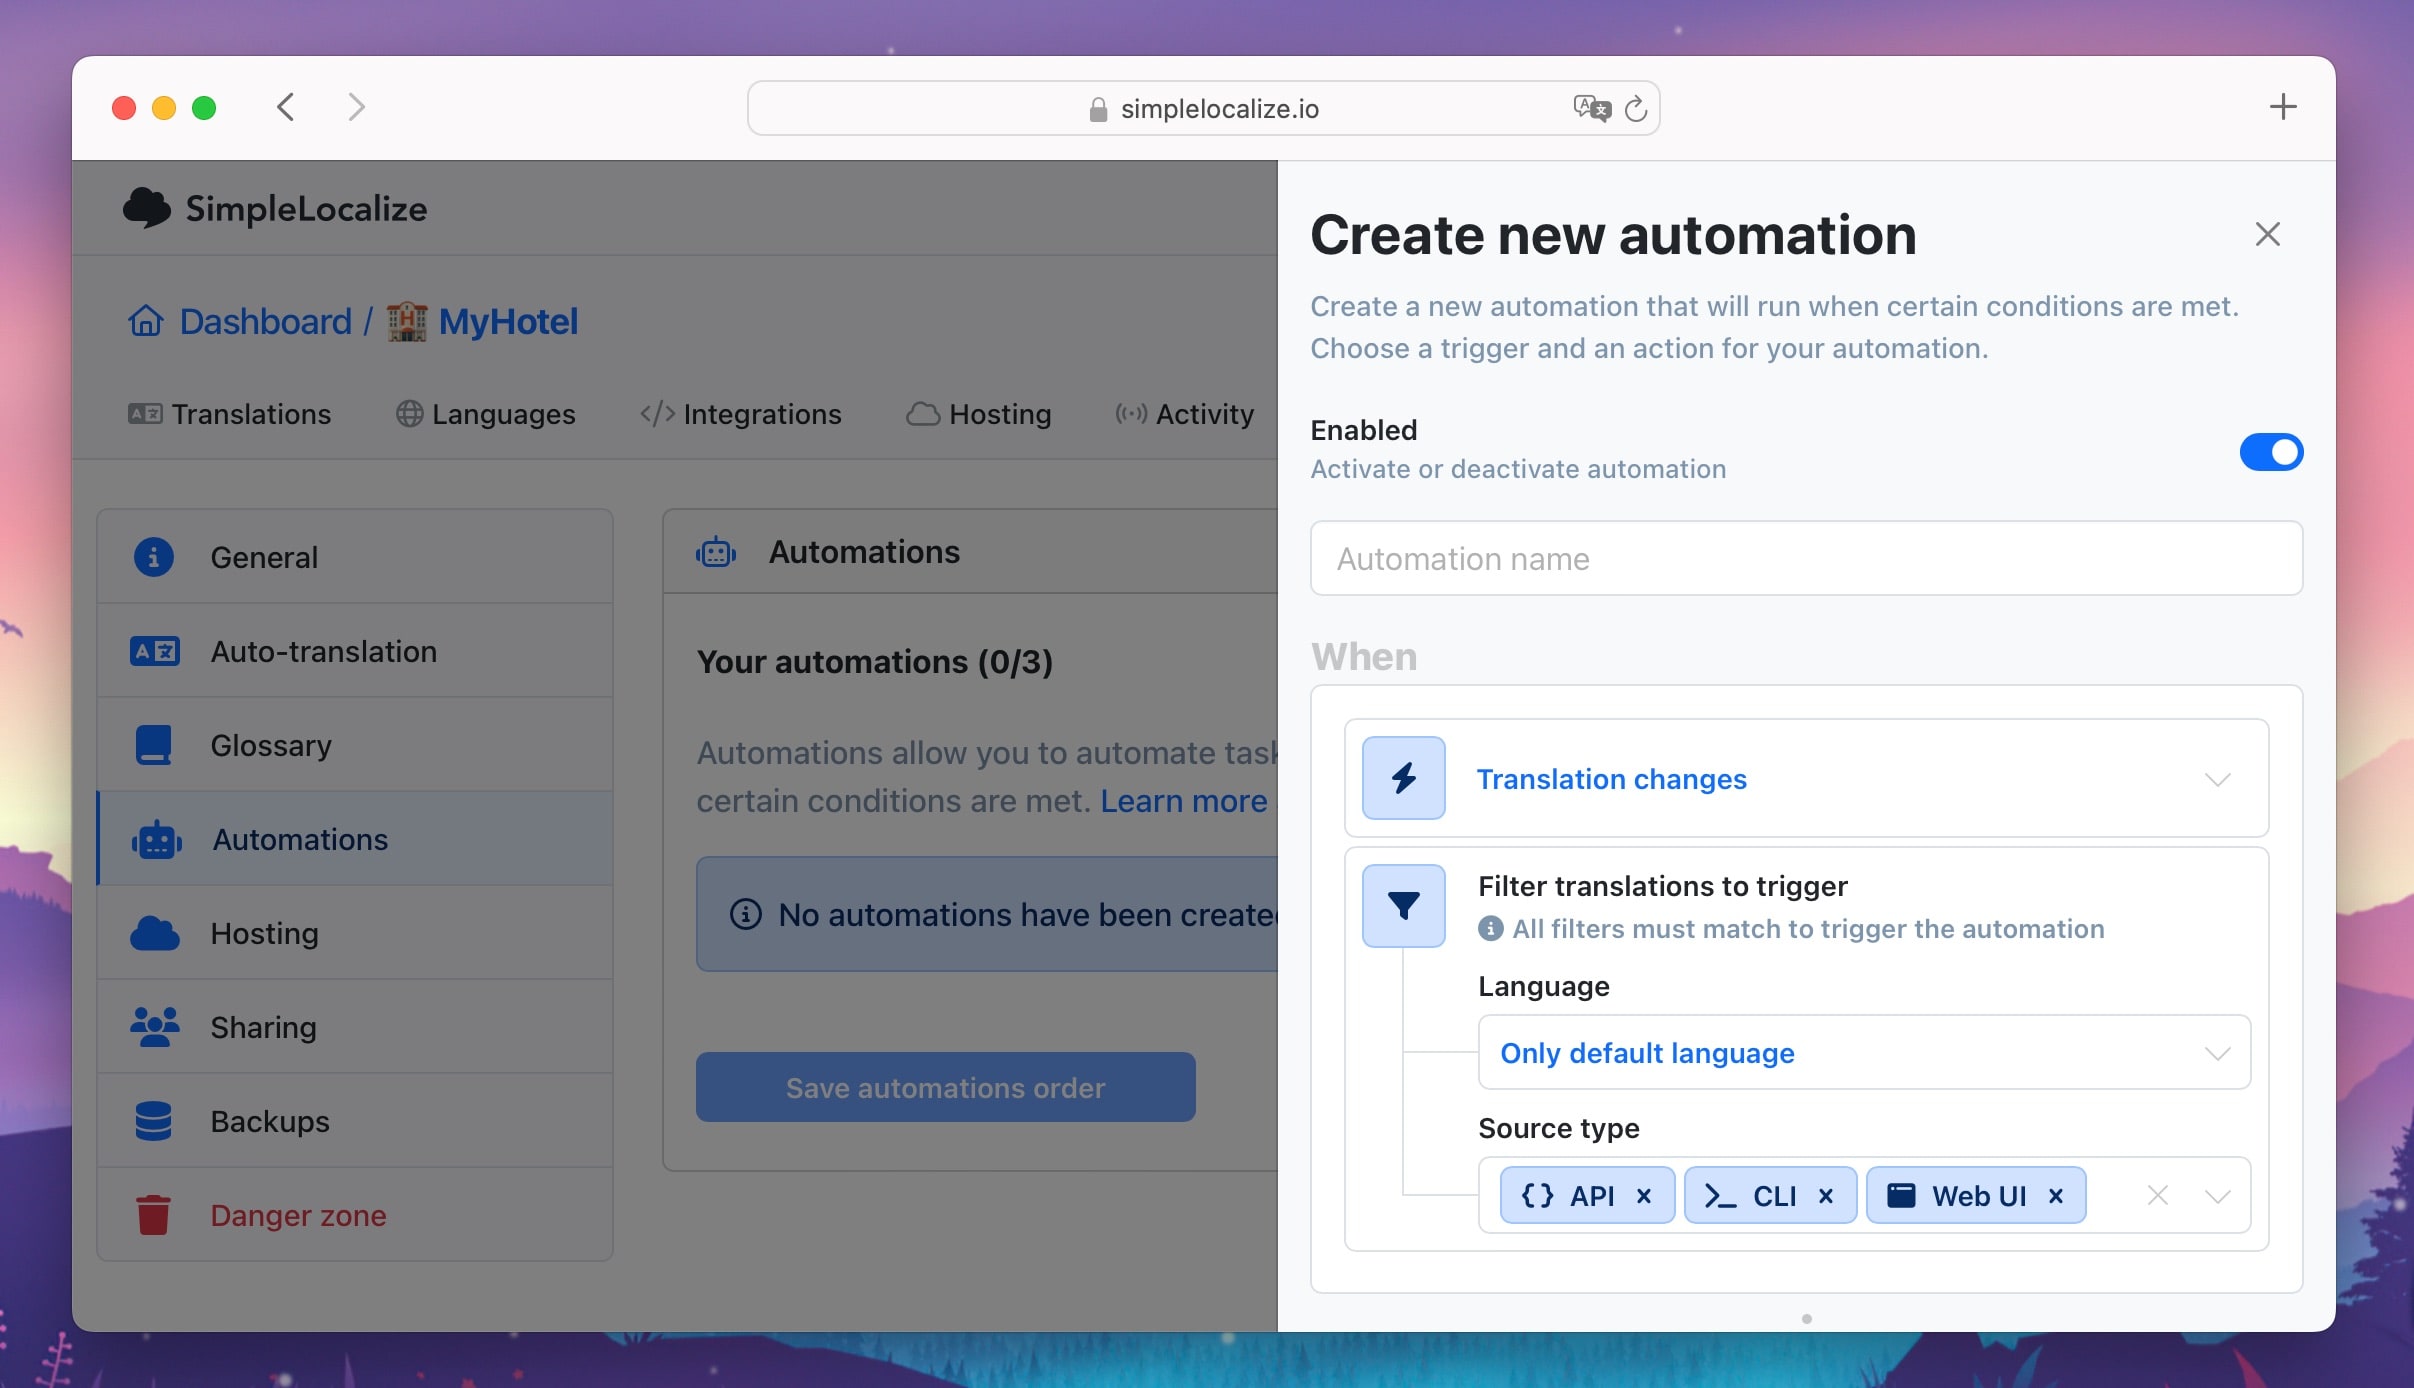Open the Translation changes trigger dropdown
This screenshot has width=2414, height=1388.
pos(1806,778)
